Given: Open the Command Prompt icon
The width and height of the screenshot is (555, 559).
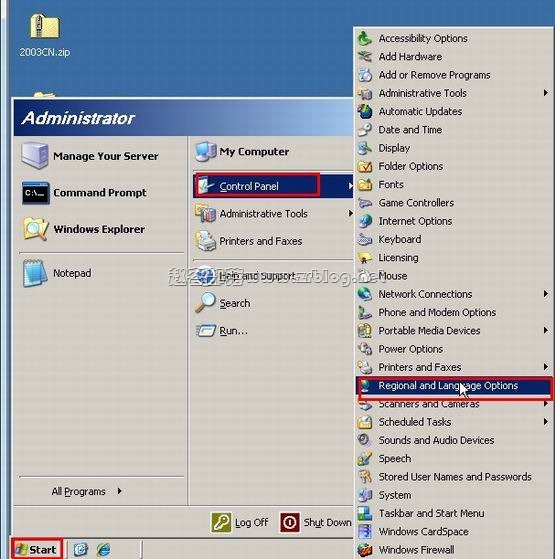Looking at the screenshot, I should pyautogui.click(x=35, y=193).
